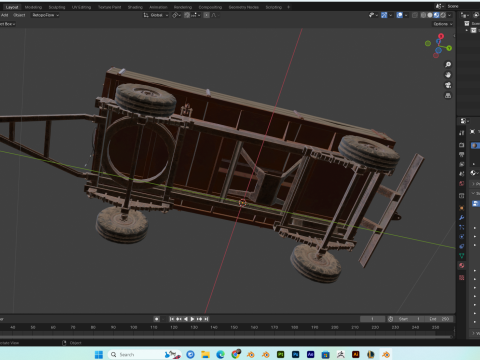Image resolution: width=480 pixels, height=360 pixels.
Task: Open Object properties orange square tab
Action: pos(462,208)
